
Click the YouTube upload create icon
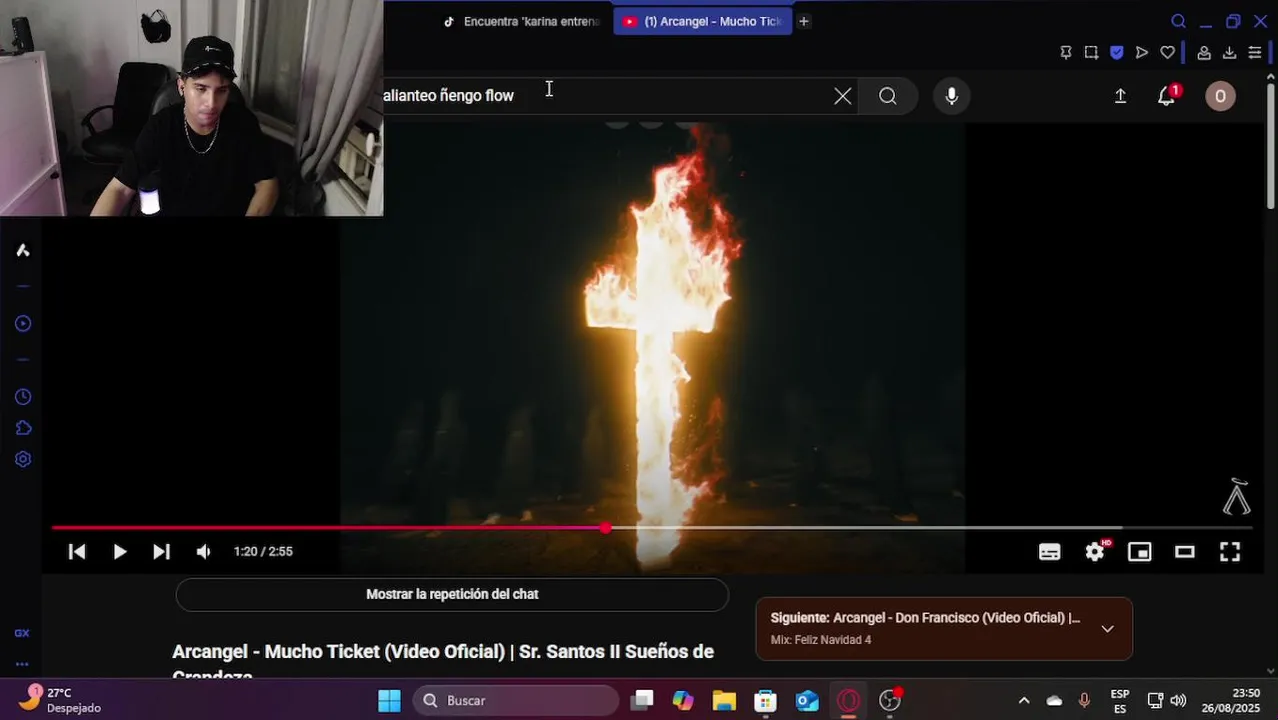(1120, 96)
